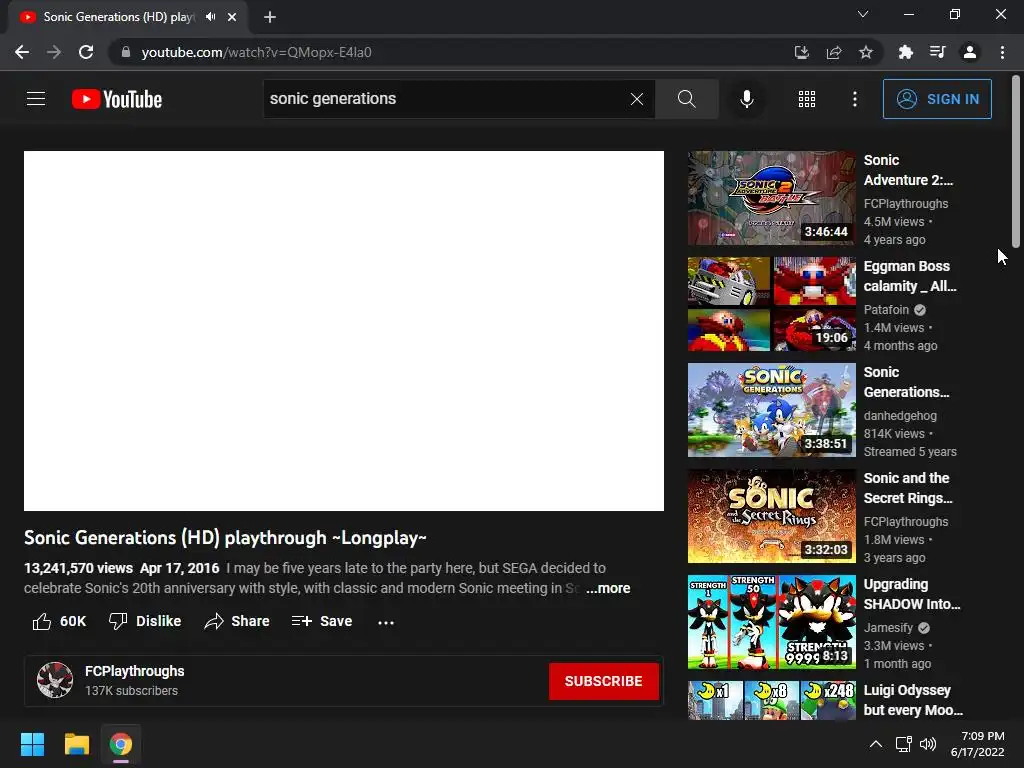Click Jamesify channel name
Screen dimensions: 1024x768
[x=888, y=628]
